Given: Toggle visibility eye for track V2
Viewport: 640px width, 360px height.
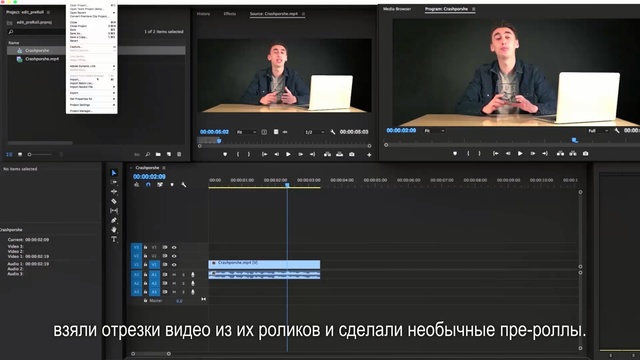Looking at the screenshot, I should coord(174,256).
